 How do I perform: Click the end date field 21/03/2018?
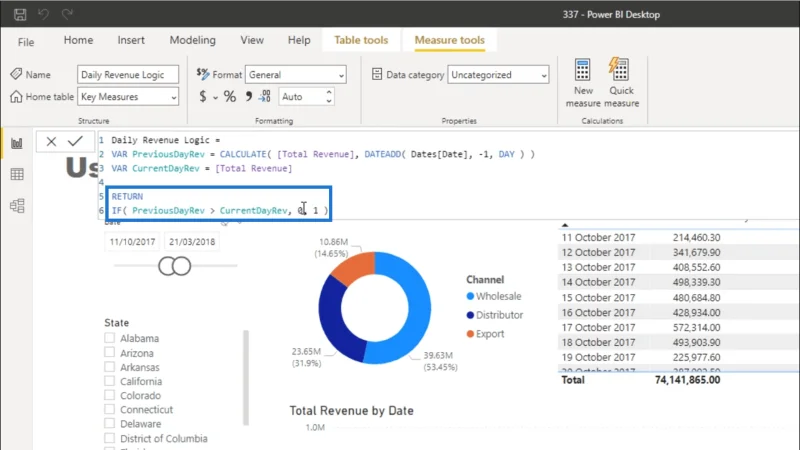point(192,242)
